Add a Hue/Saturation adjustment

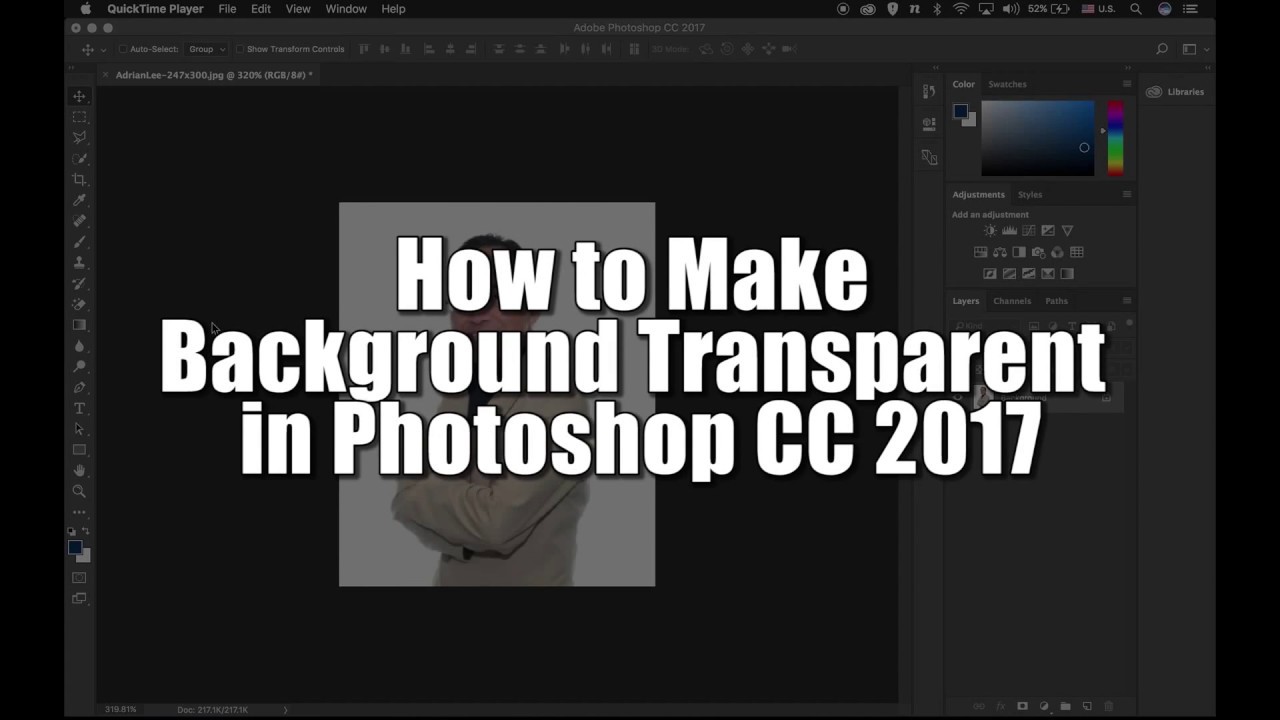pyautogui.click(x=980, y=252)
